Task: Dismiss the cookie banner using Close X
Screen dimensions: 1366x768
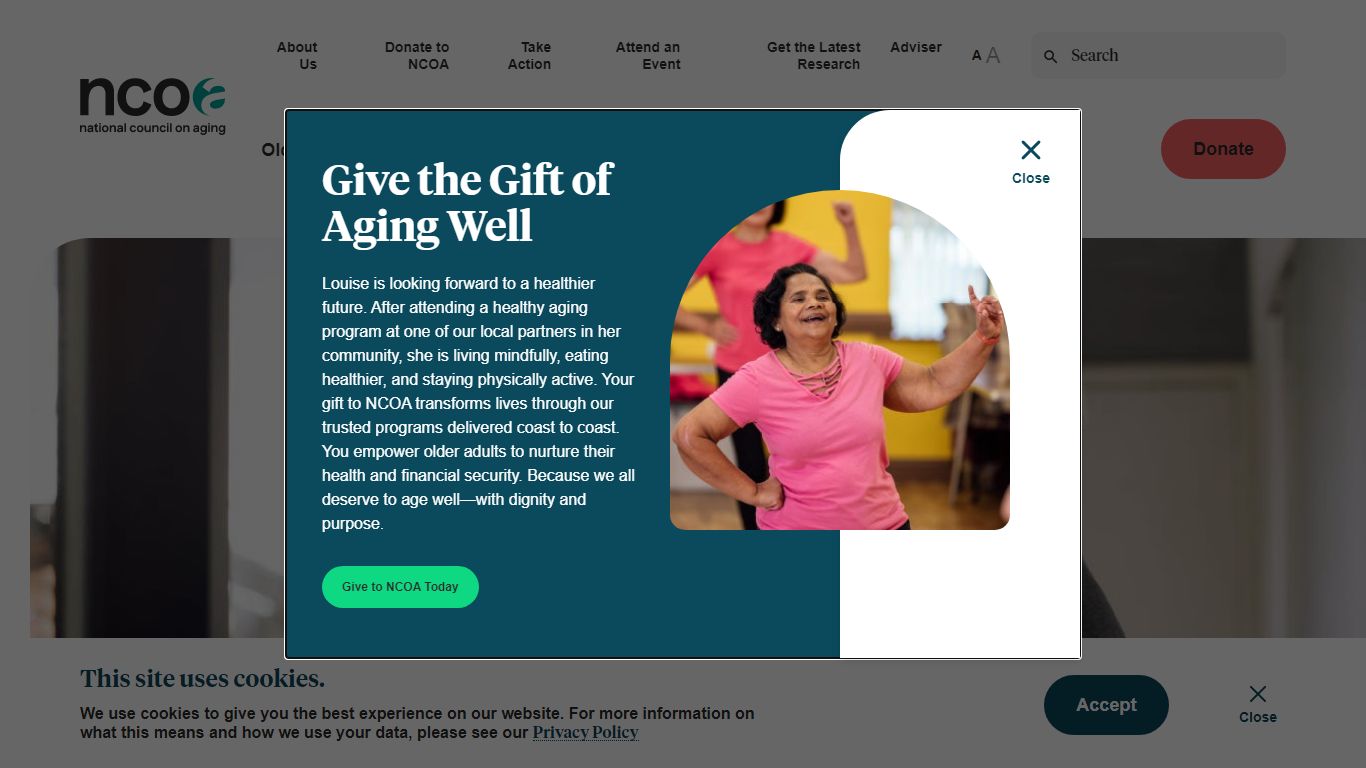Action: point(1257,704)
